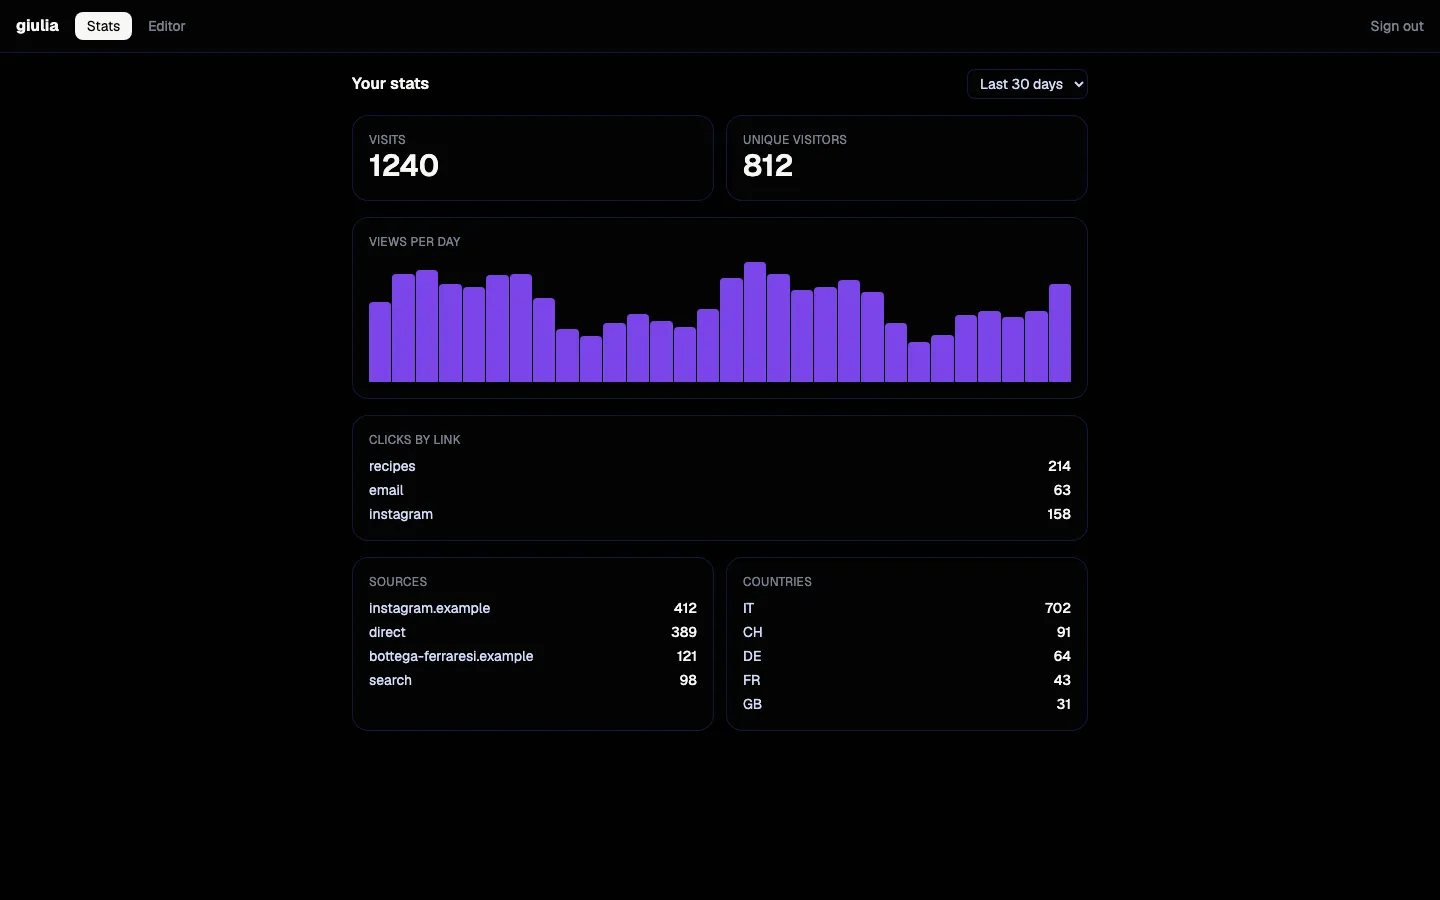The height and width of the screenshot is (900, 1440).
Task: Click the Sources heading
Action: coord(398,582)
